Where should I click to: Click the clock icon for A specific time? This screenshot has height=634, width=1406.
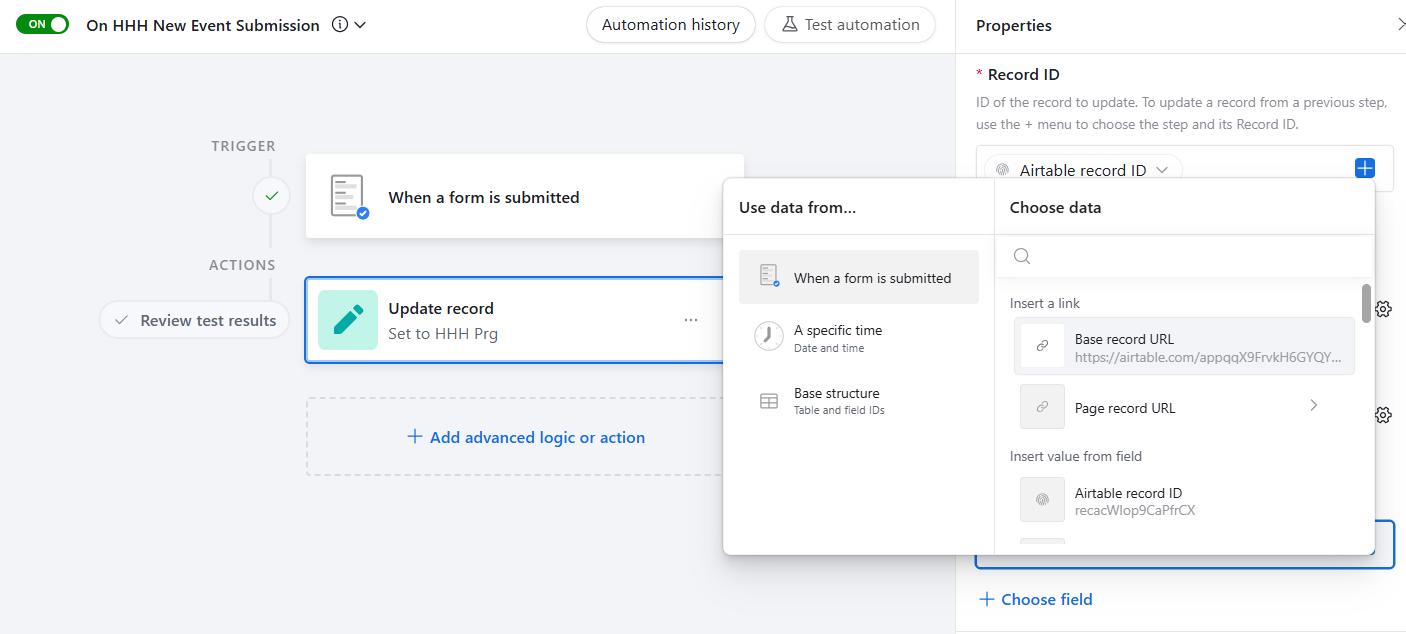pos(768,337)
